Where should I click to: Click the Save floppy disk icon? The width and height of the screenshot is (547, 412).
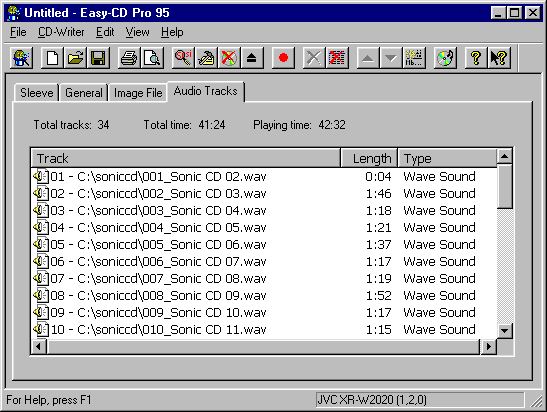[98, 58]
